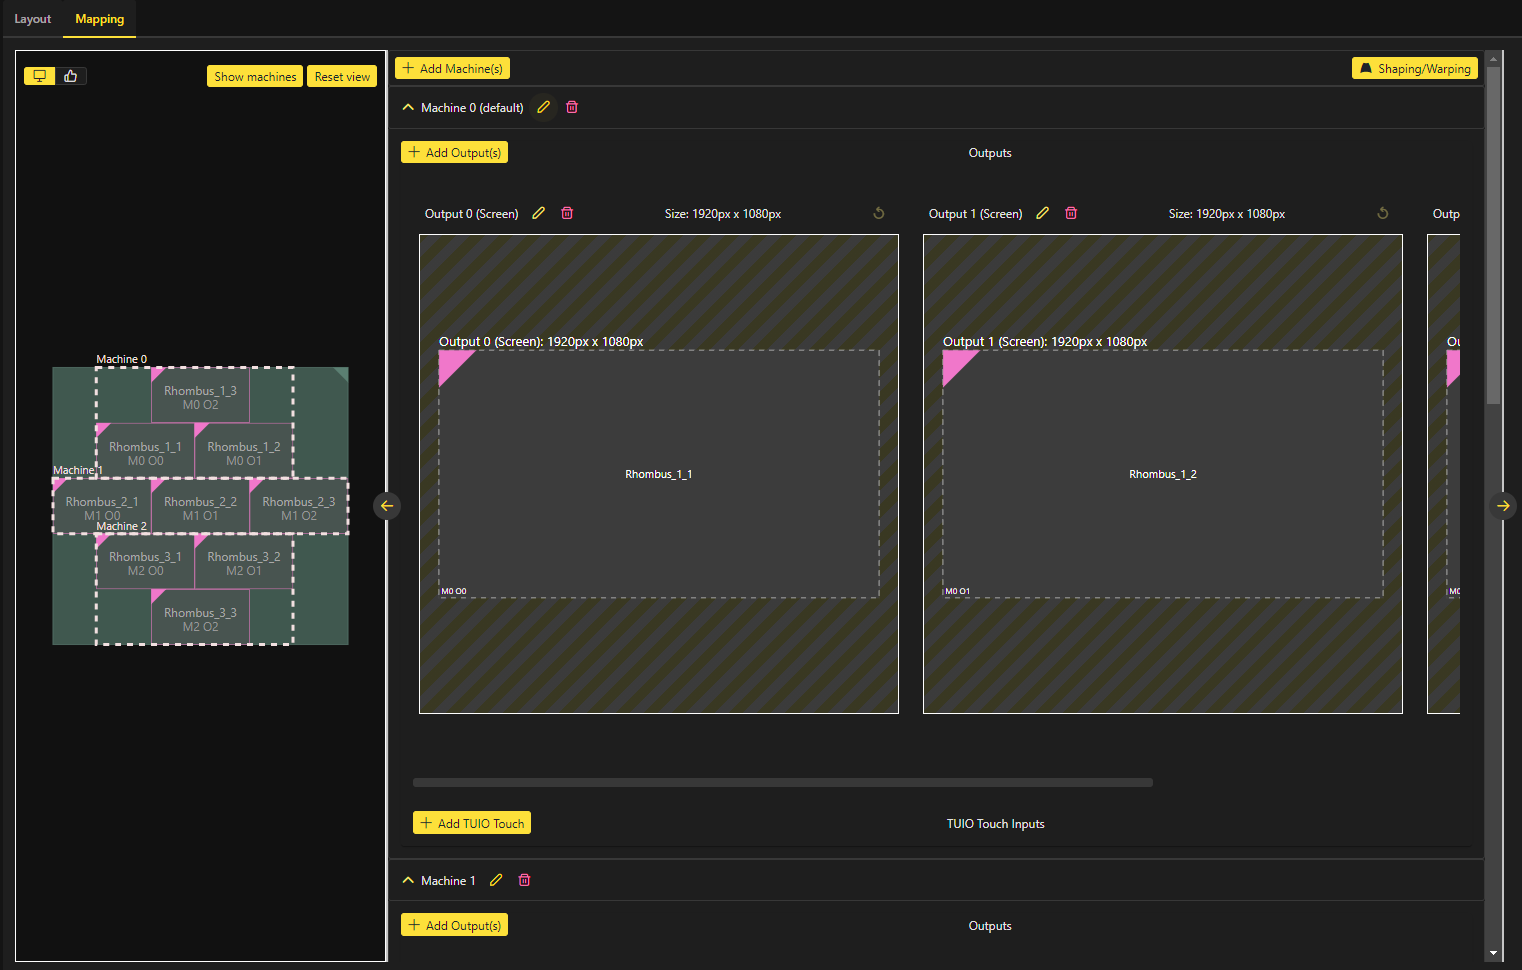This screenshot has height=970, width=1522.
Task: Toggle the monitor display view mode
Action: pos(40,76)
